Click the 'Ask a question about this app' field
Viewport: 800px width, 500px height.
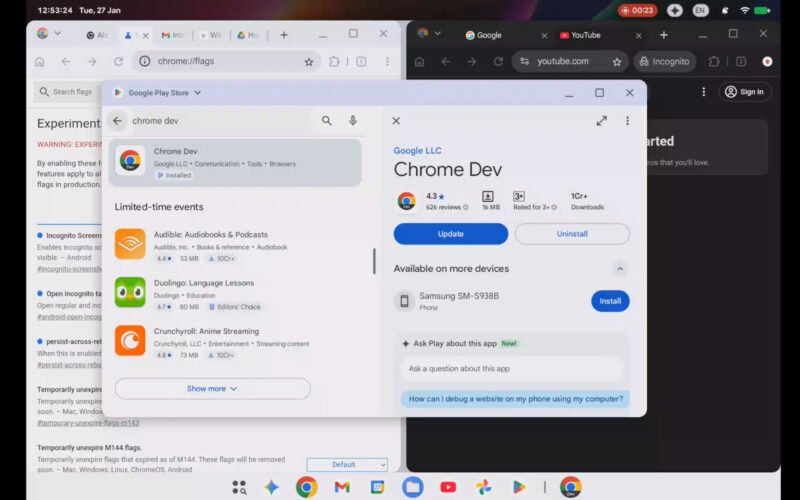coord(512,369)
